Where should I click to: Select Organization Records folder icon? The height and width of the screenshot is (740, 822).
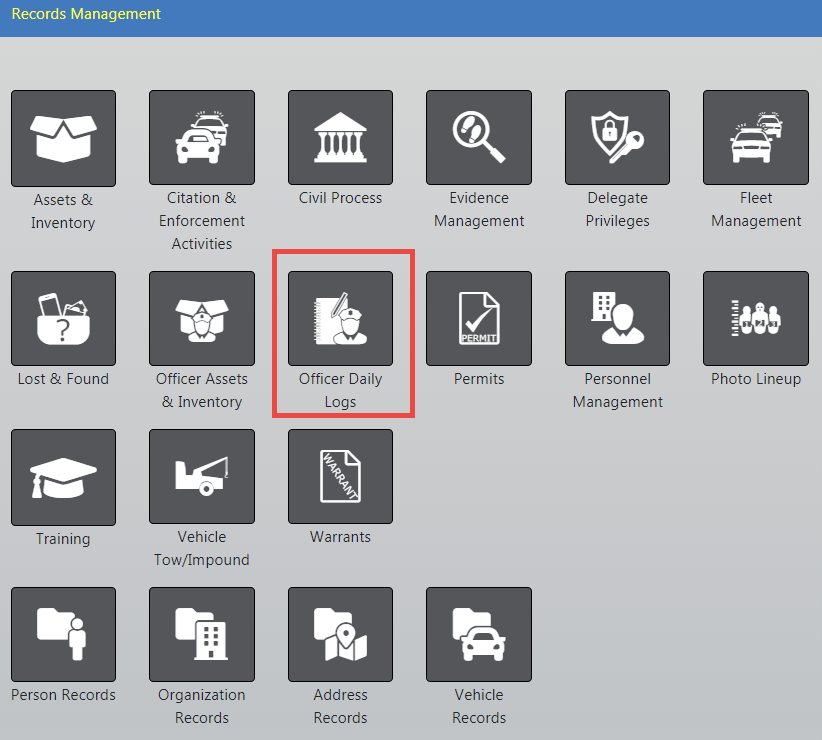(x=202, y=634)
